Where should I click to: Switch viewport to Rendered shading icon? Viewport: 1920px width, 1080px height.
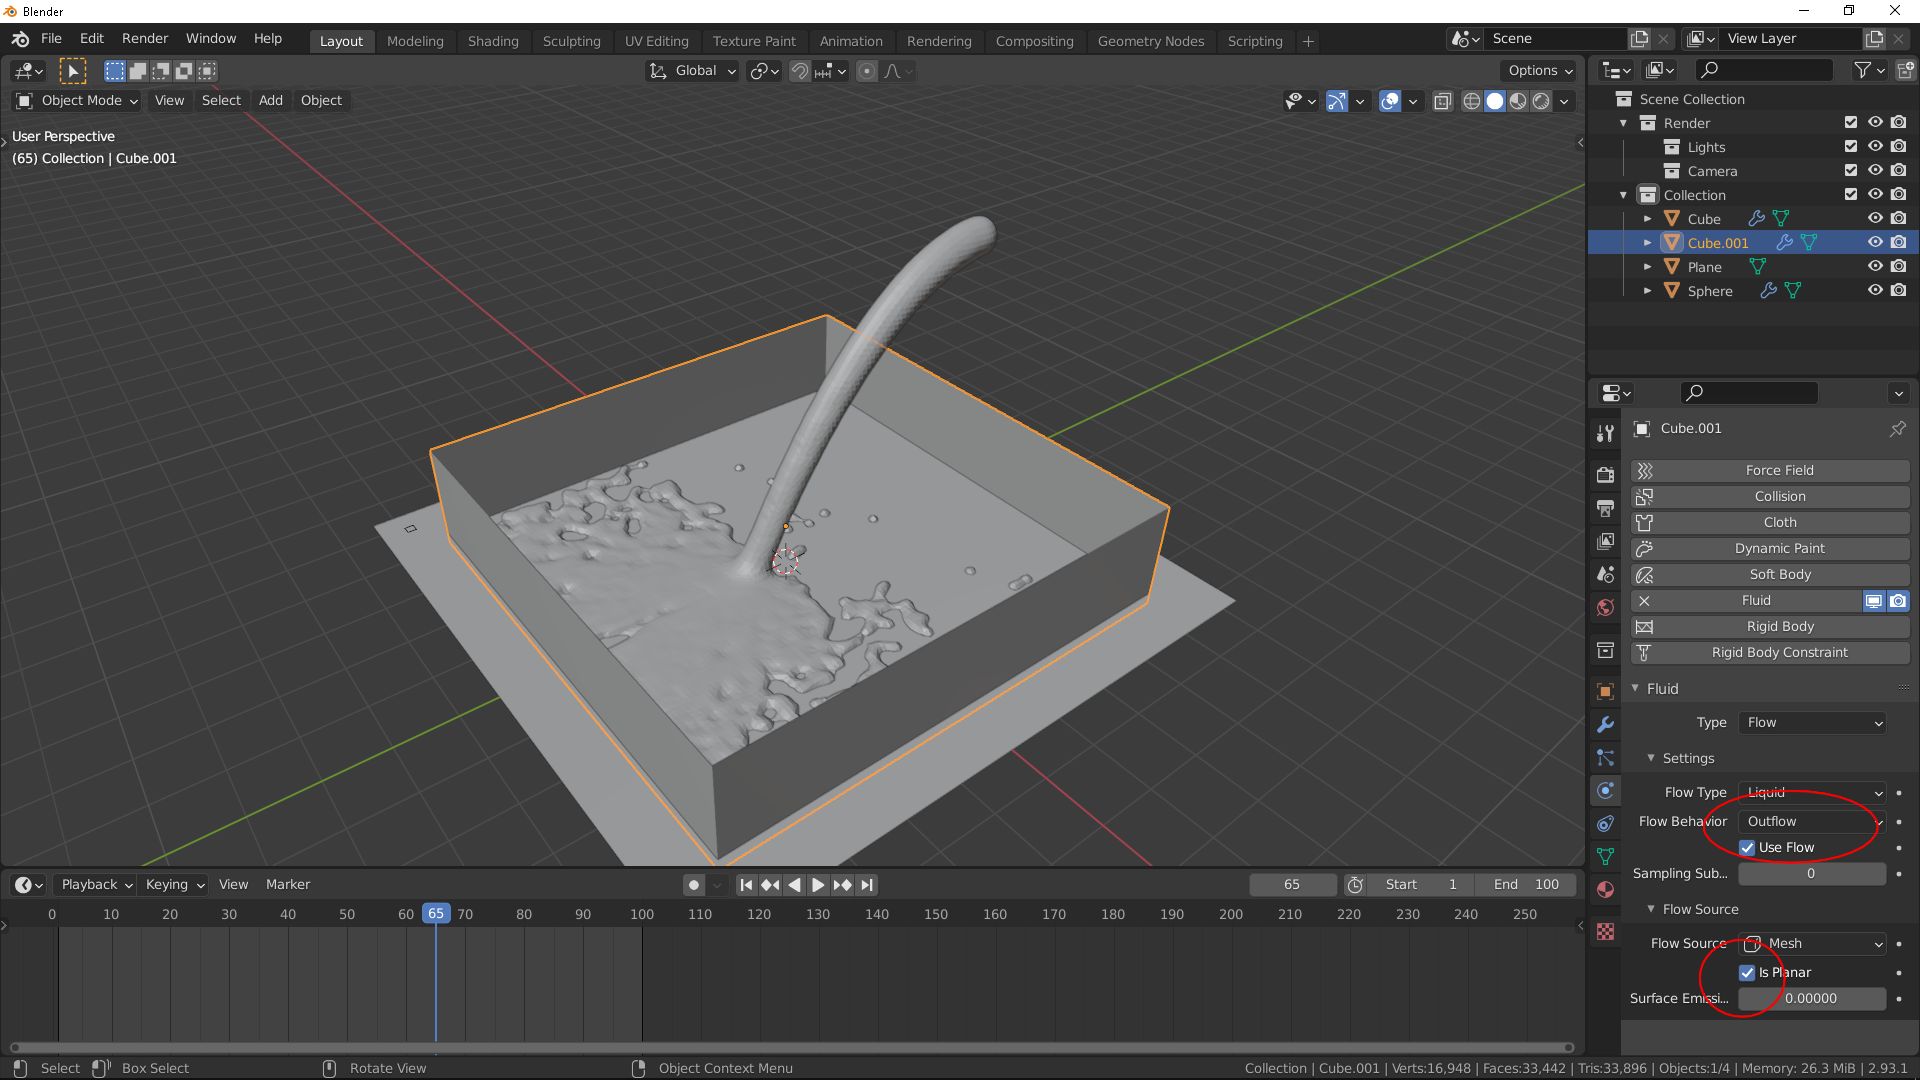coord(1541,101)
